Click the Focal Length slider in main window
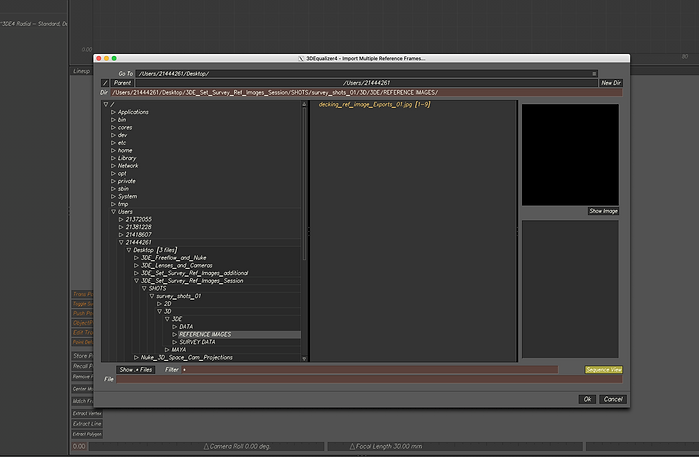This screenshot has width=699, height=457. pyautogui.click(x=455, y=446)
